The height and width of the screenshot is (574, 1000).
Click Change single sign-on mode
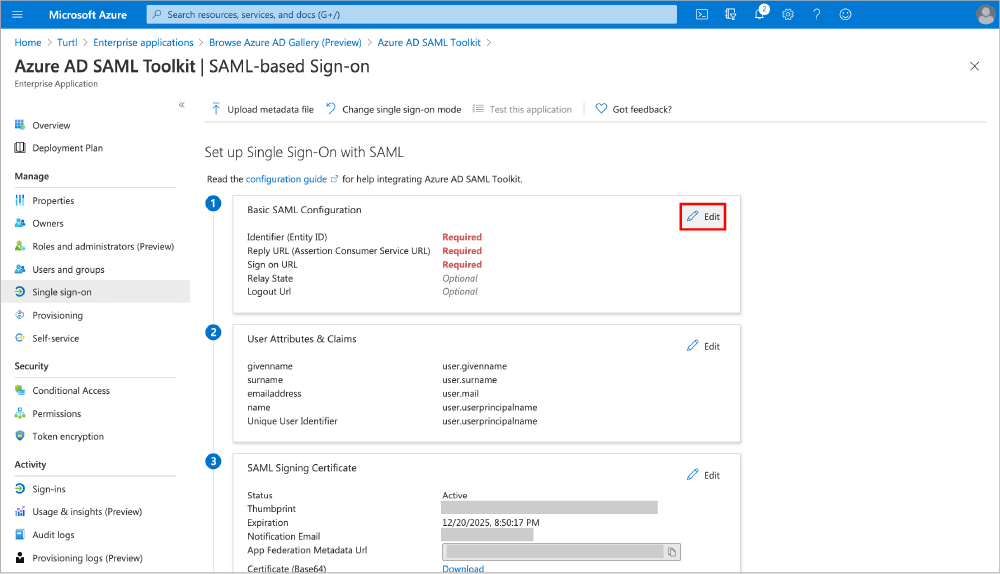click(x=393, y=109)
